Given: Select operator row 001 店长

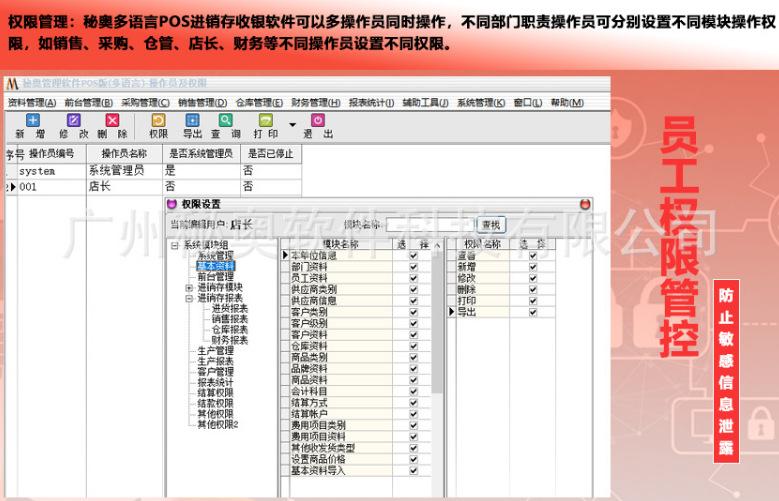Looking at the screenshot, I should click(153, 187).
